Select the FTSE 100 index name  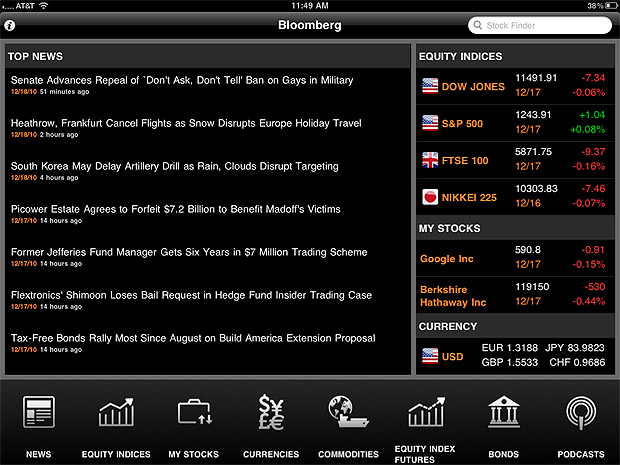click(x=465, y=161)
